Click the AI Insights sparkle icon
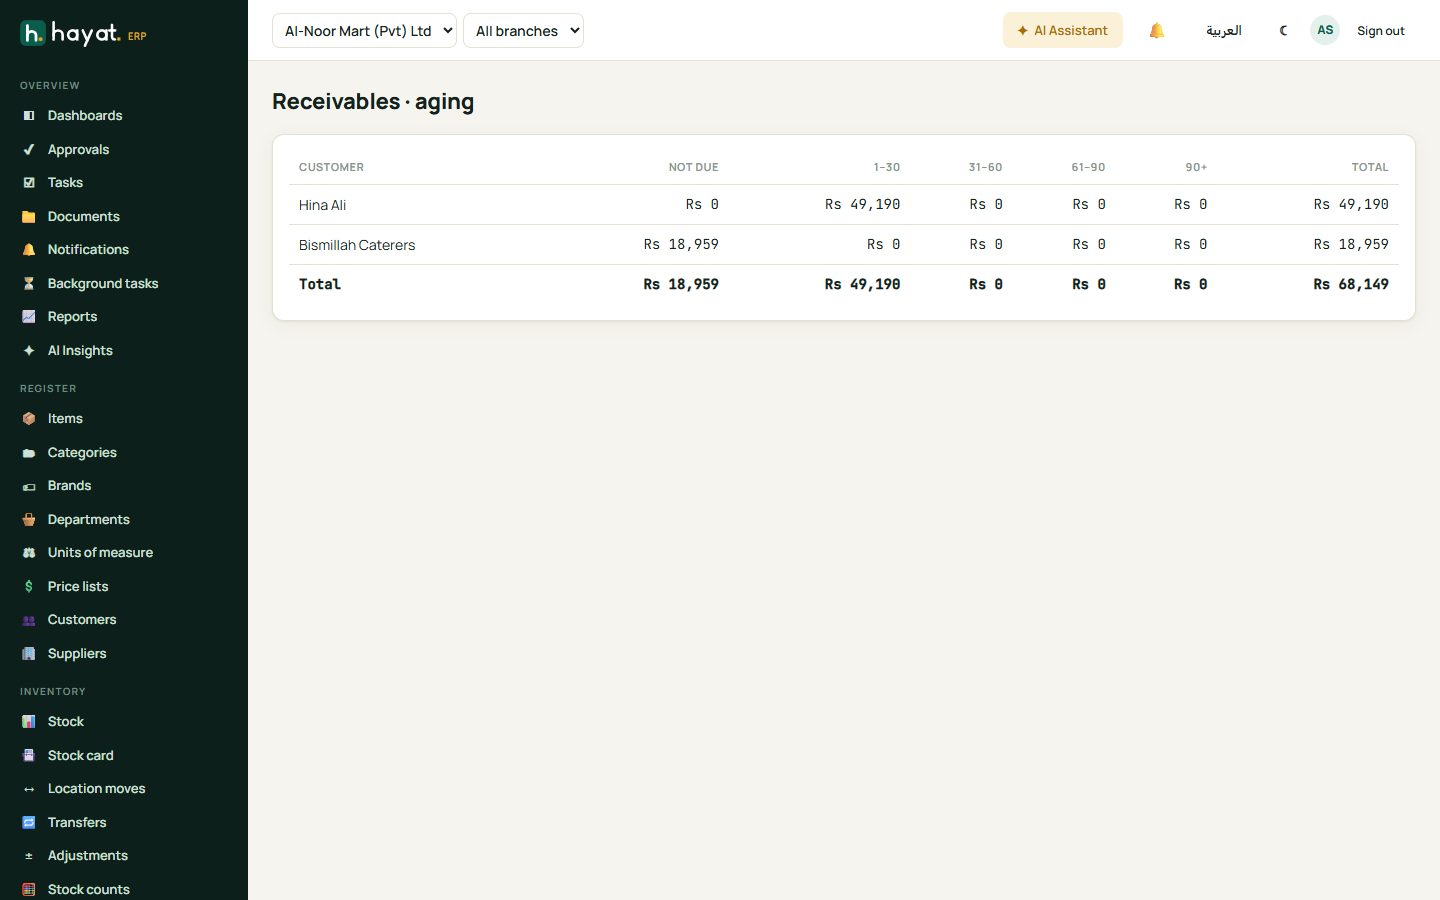Viewport: 1440px width, 900px height. tap(29, 351)
